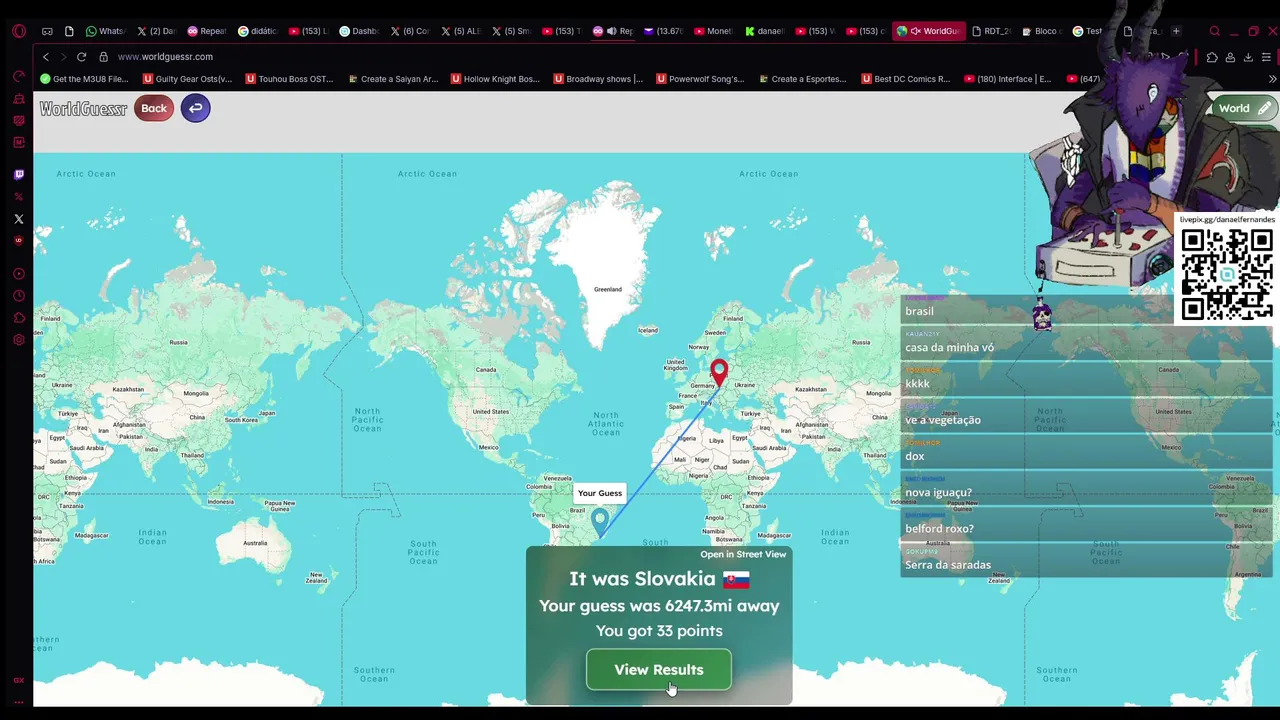This screenshot has height=720, width=1280.
Task: Switch to the WhatsApp tab
Action: click(105, 31)
